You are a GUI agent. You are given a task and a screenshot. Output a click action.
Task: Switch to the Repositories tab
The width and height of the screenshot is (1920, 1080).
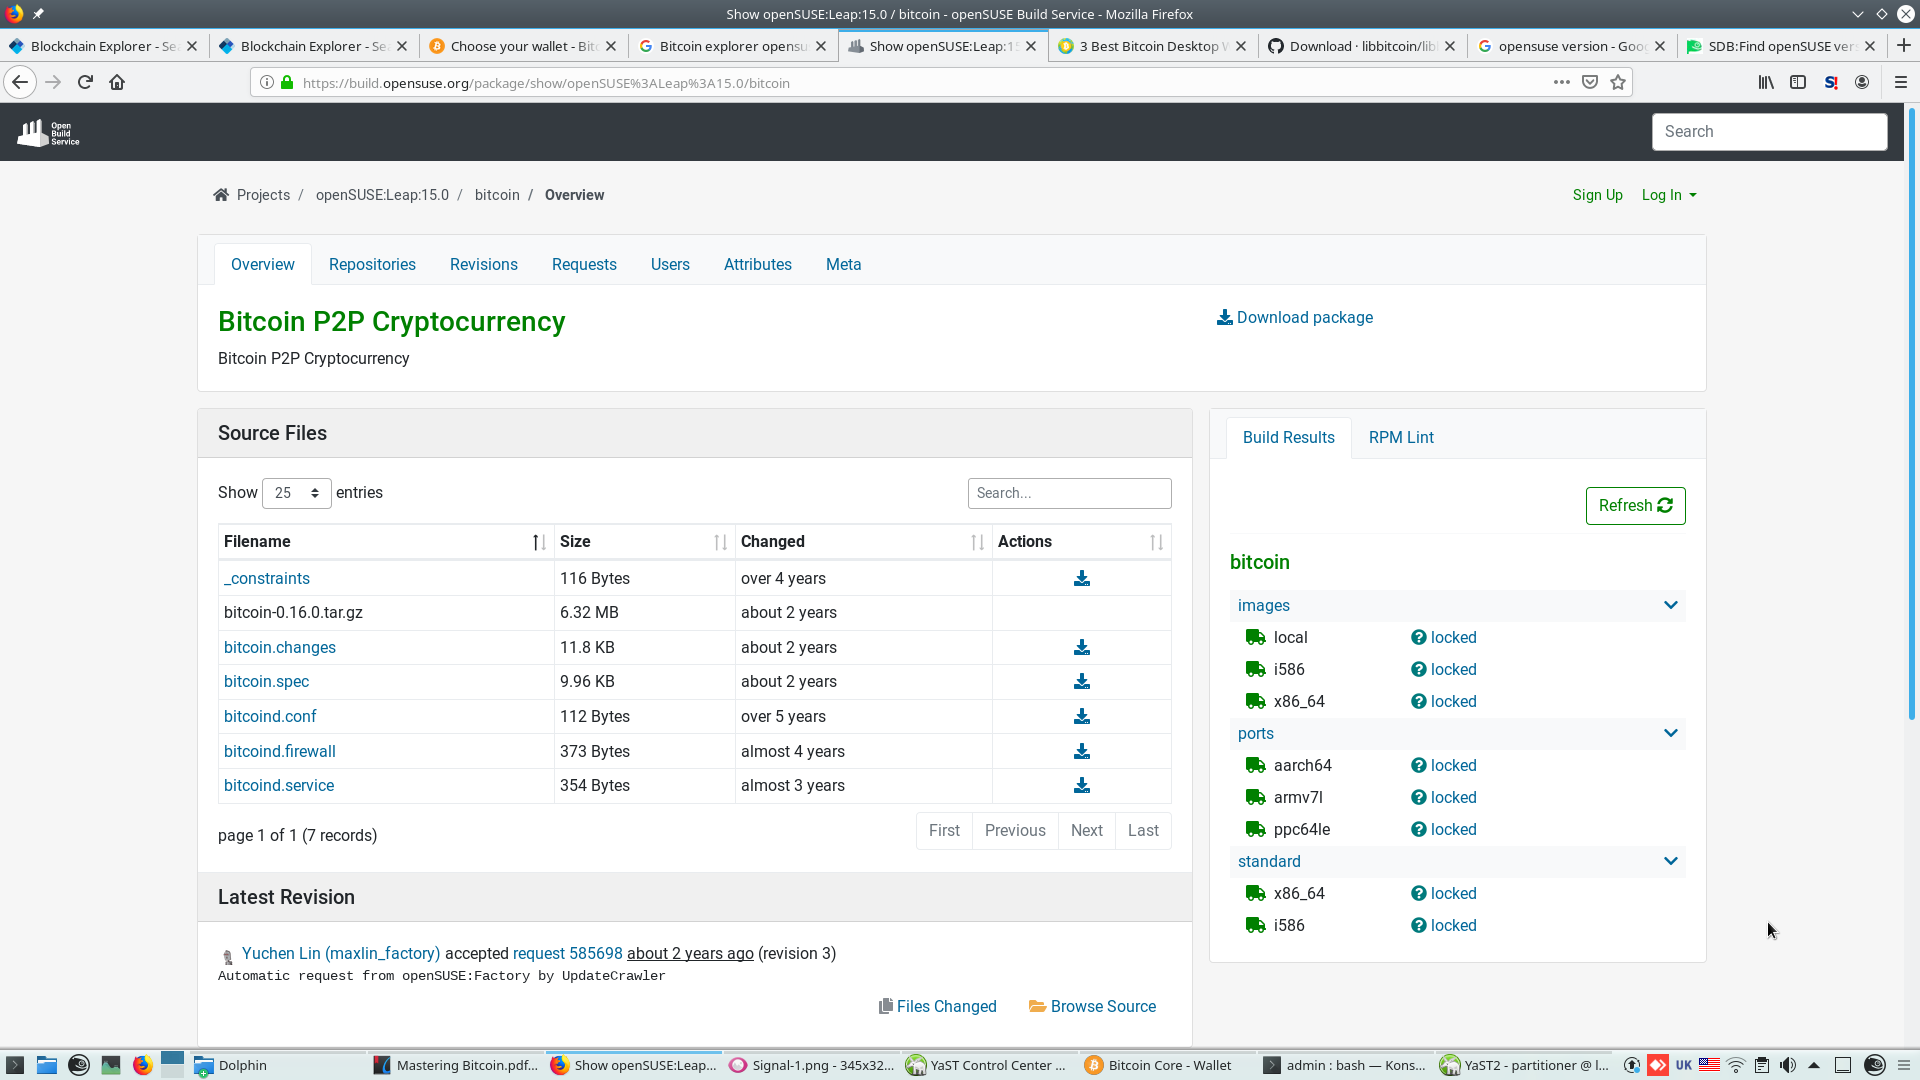(x=372, y=265)
